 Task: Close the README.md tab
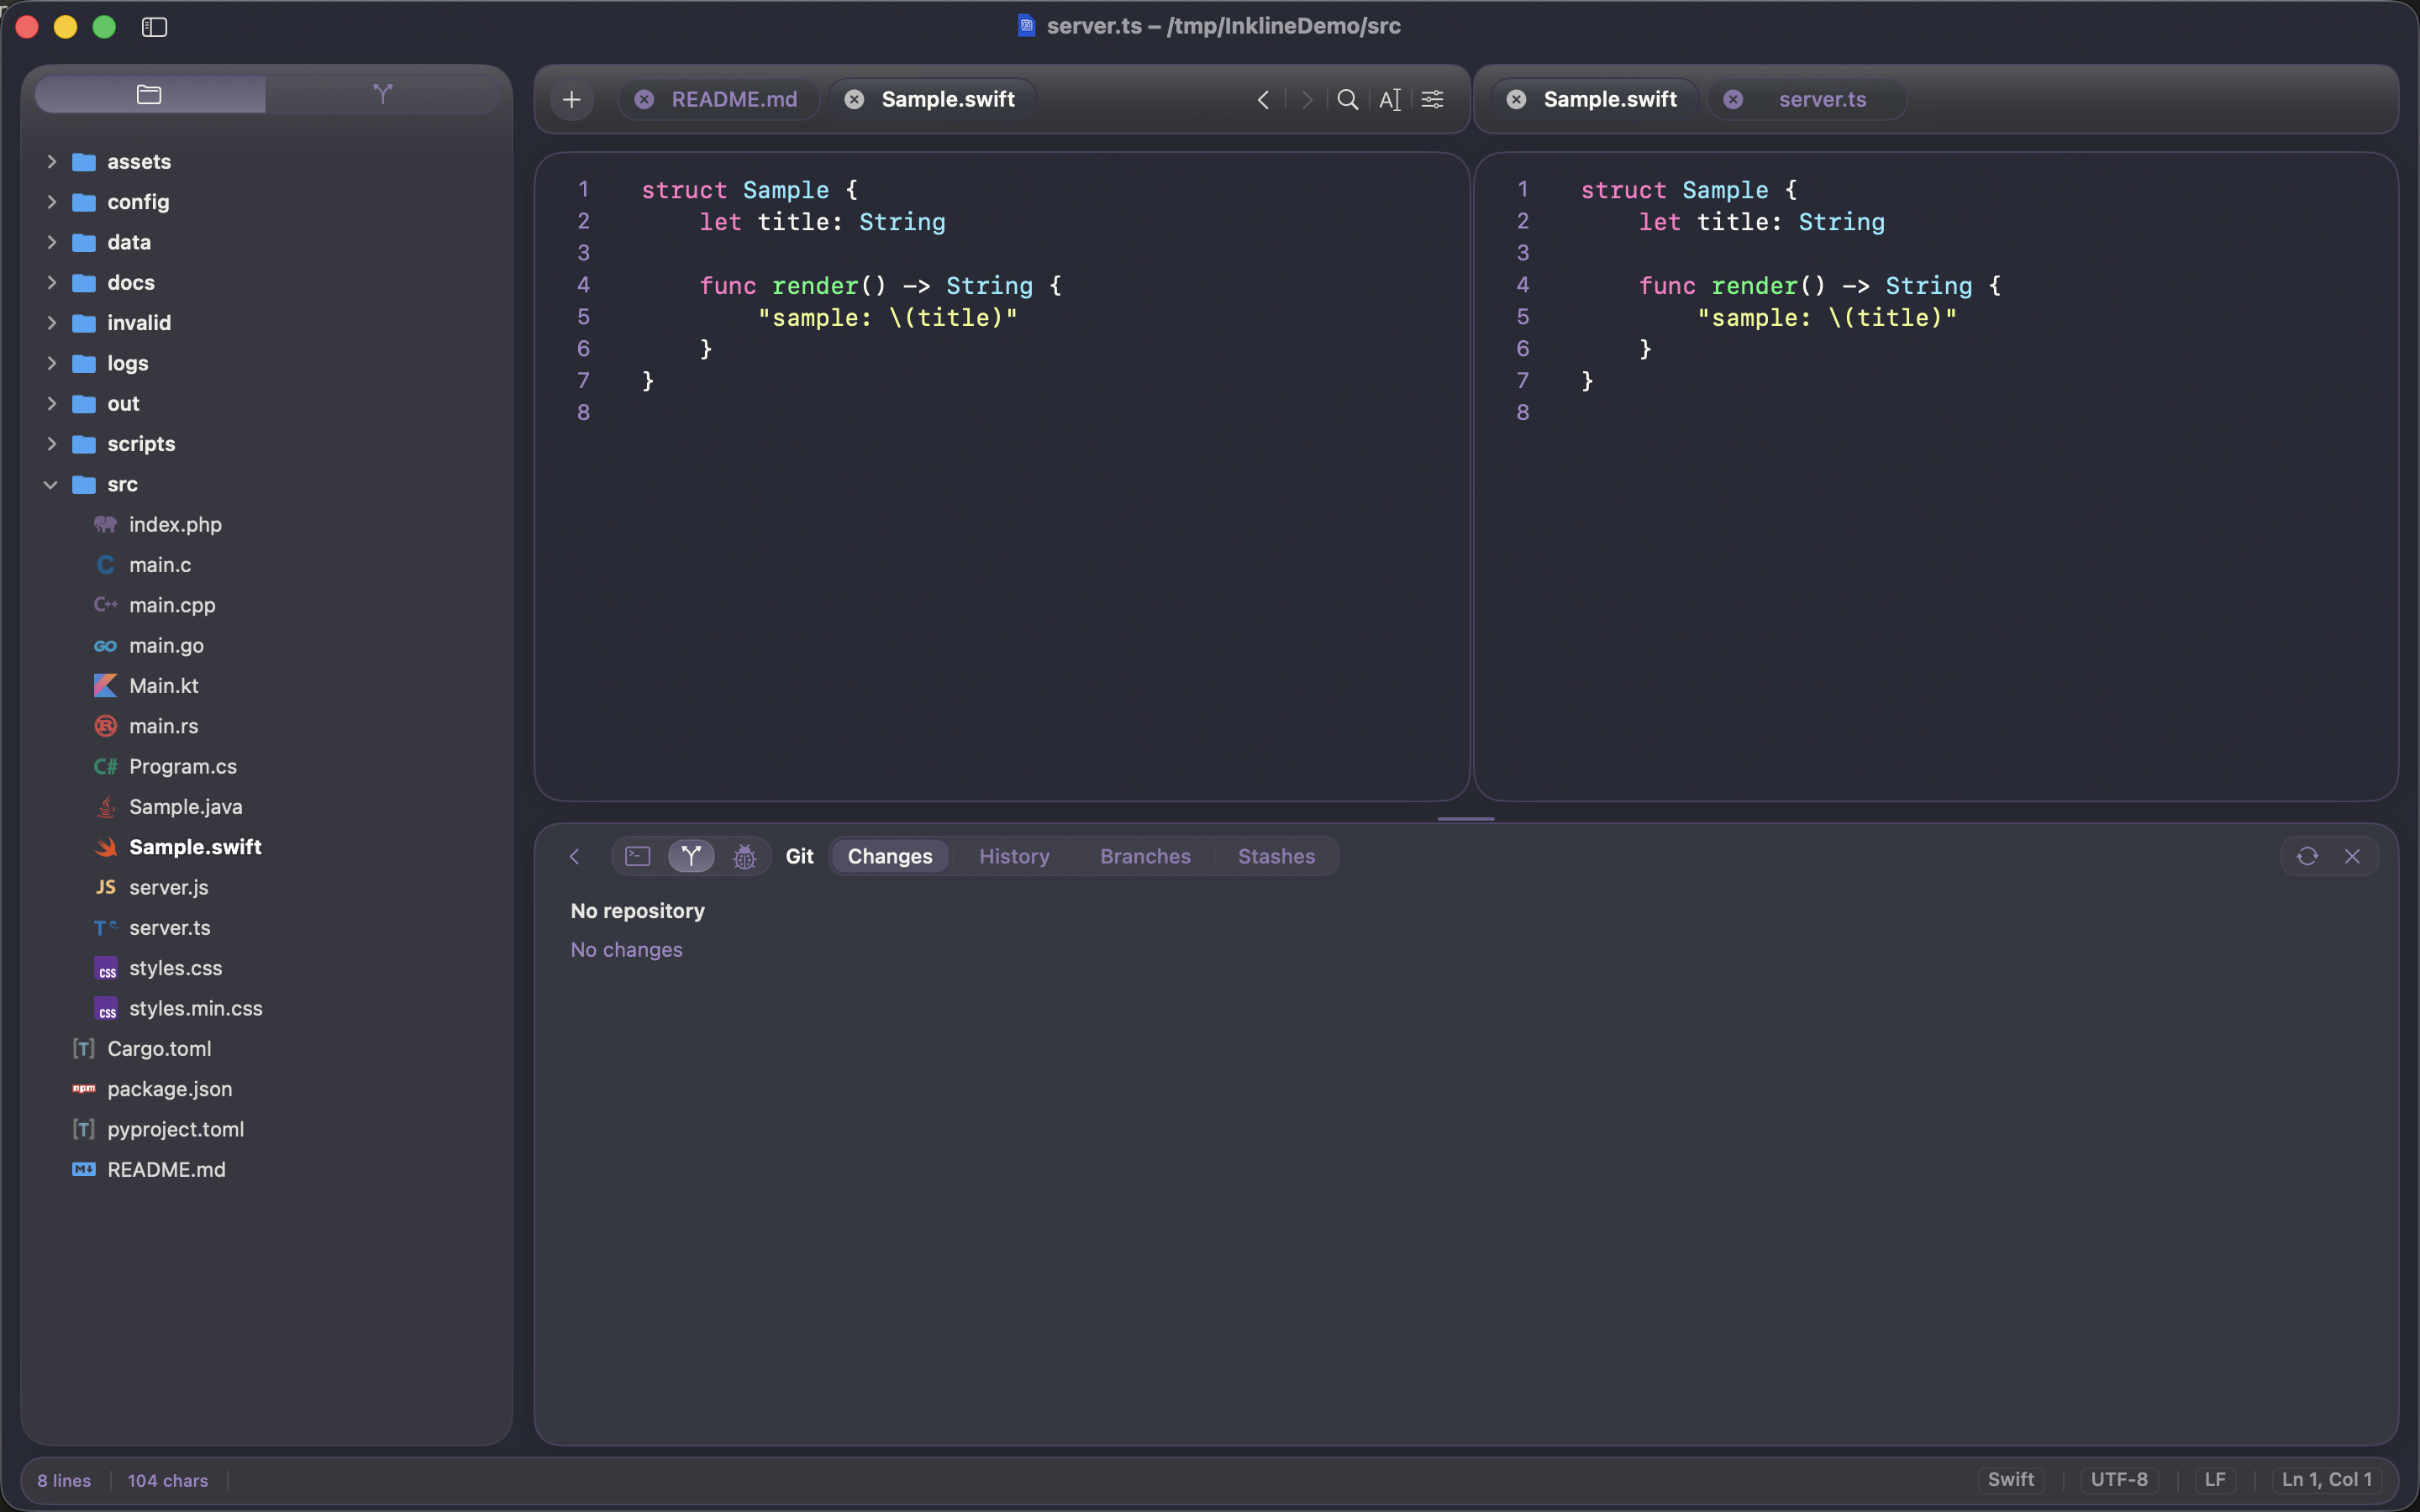645,99
